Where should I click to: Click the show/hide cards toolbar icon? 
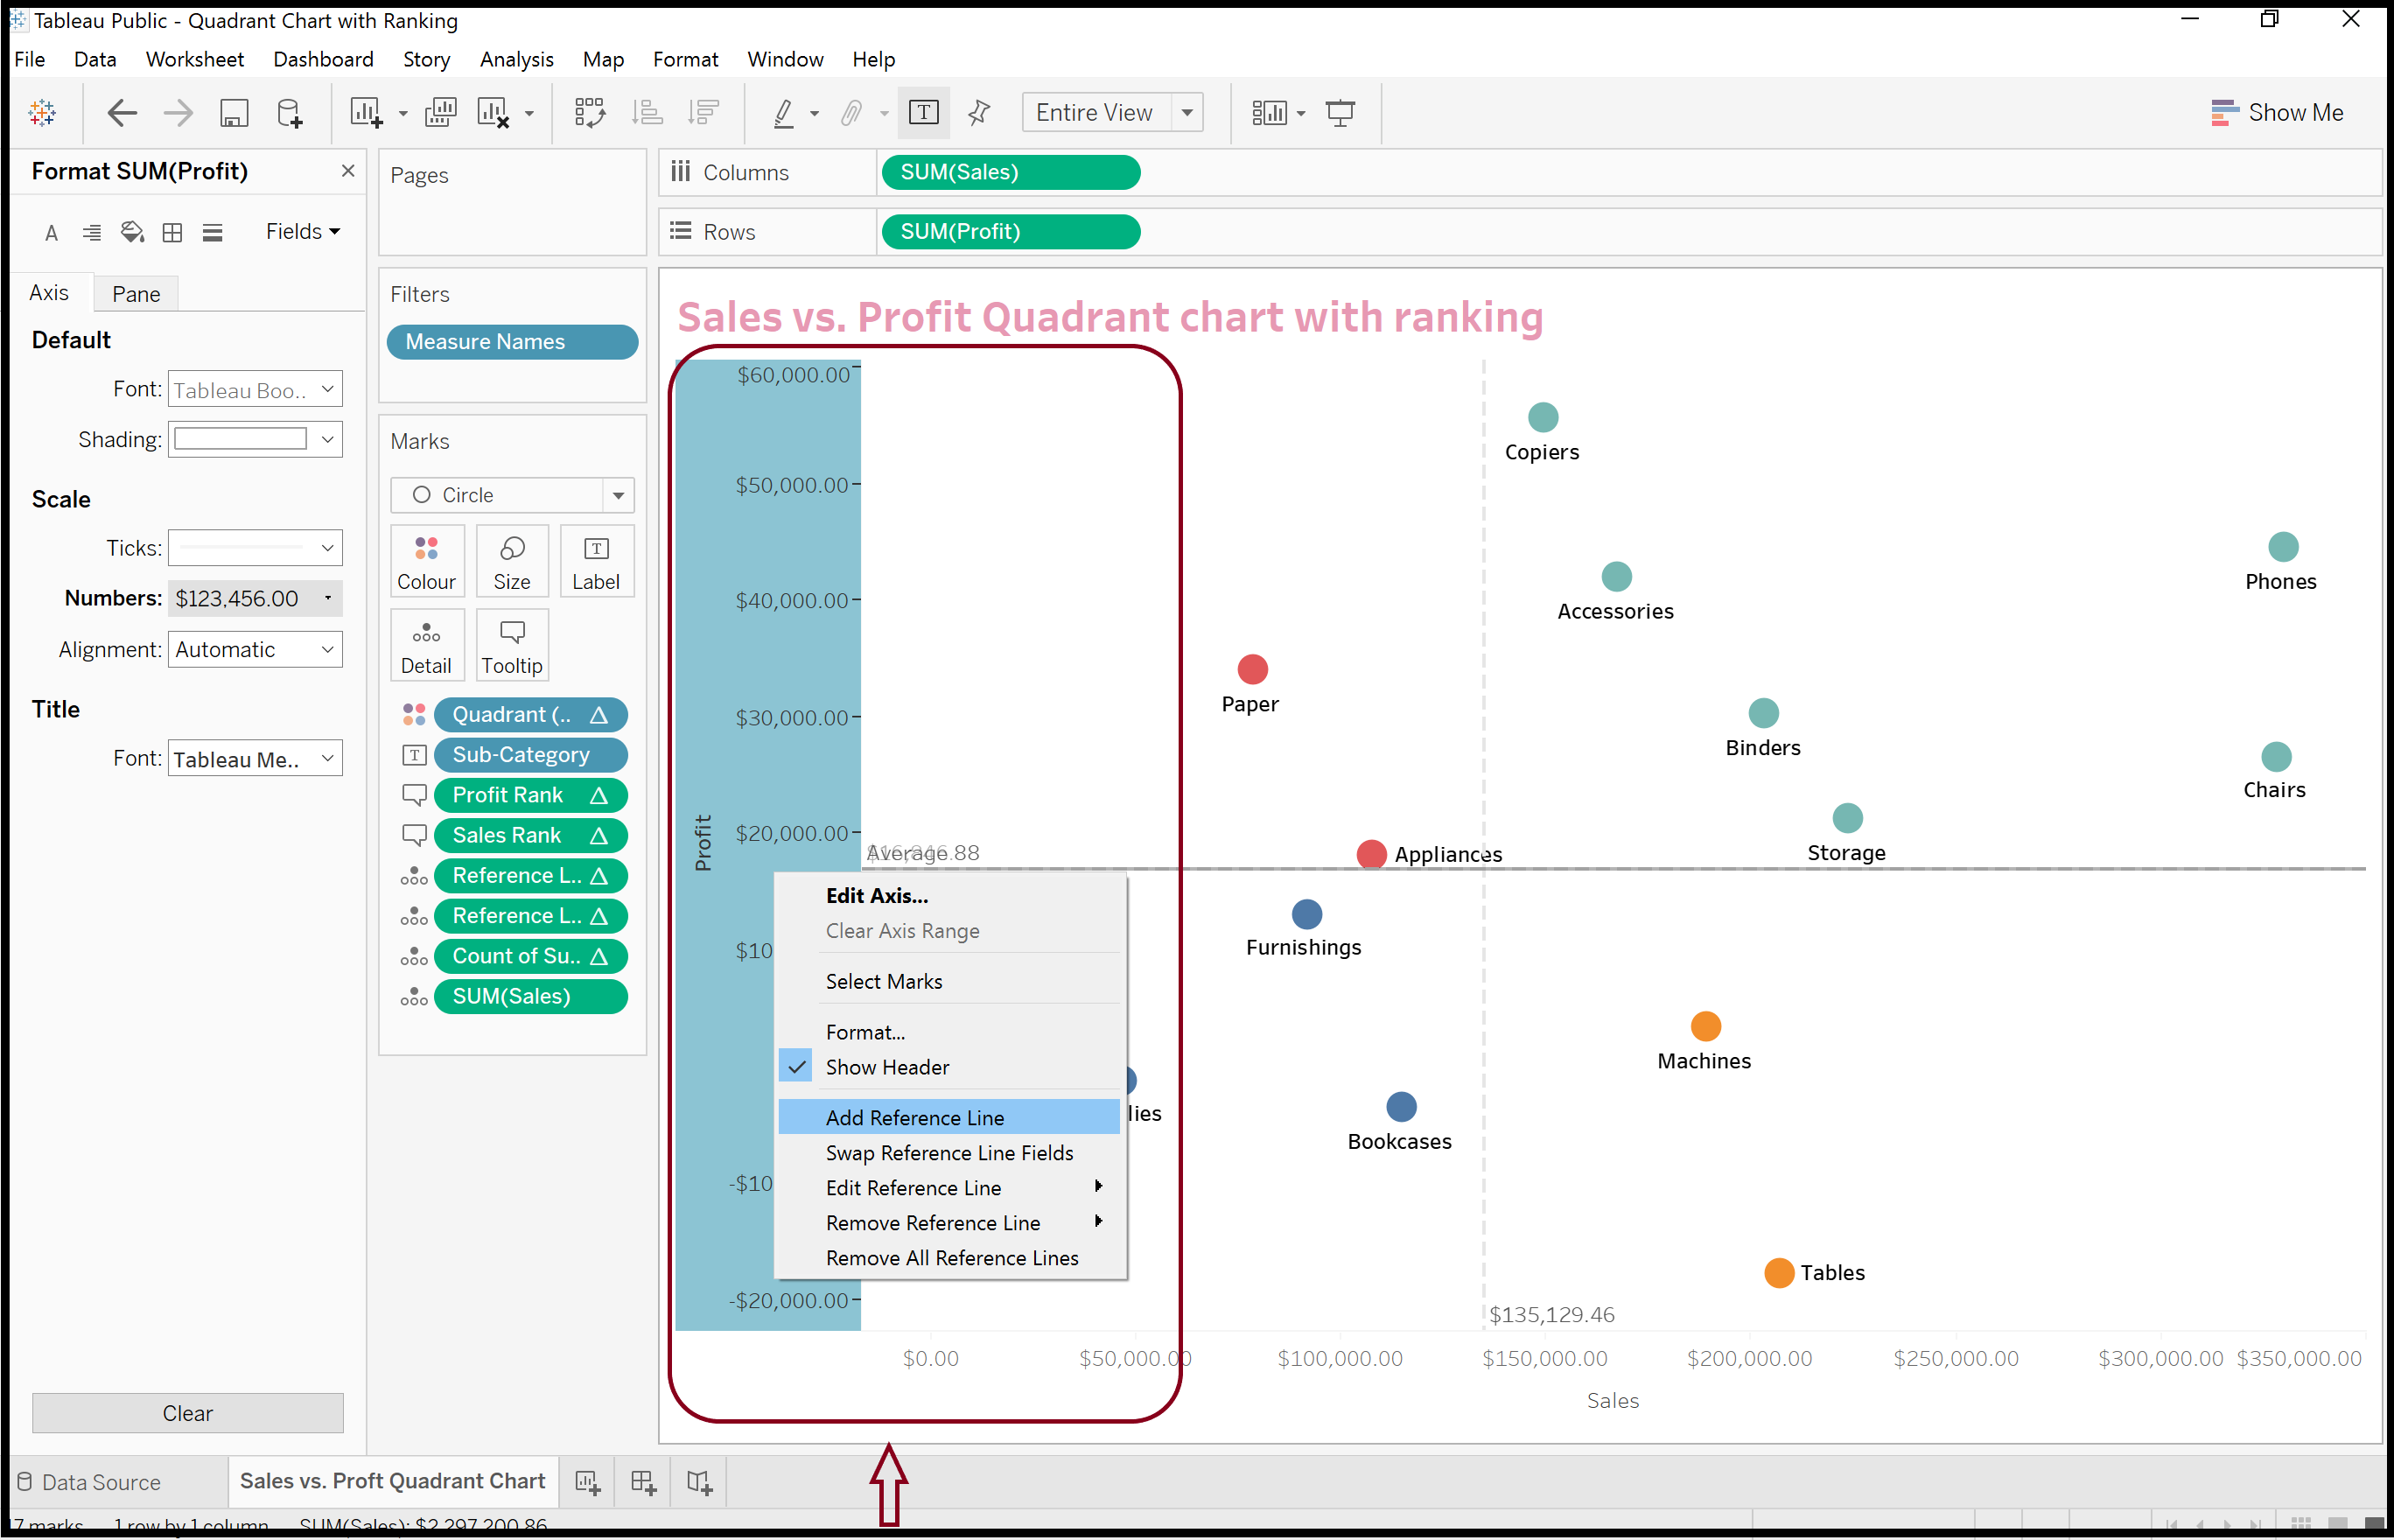(x=1270, y=113)
